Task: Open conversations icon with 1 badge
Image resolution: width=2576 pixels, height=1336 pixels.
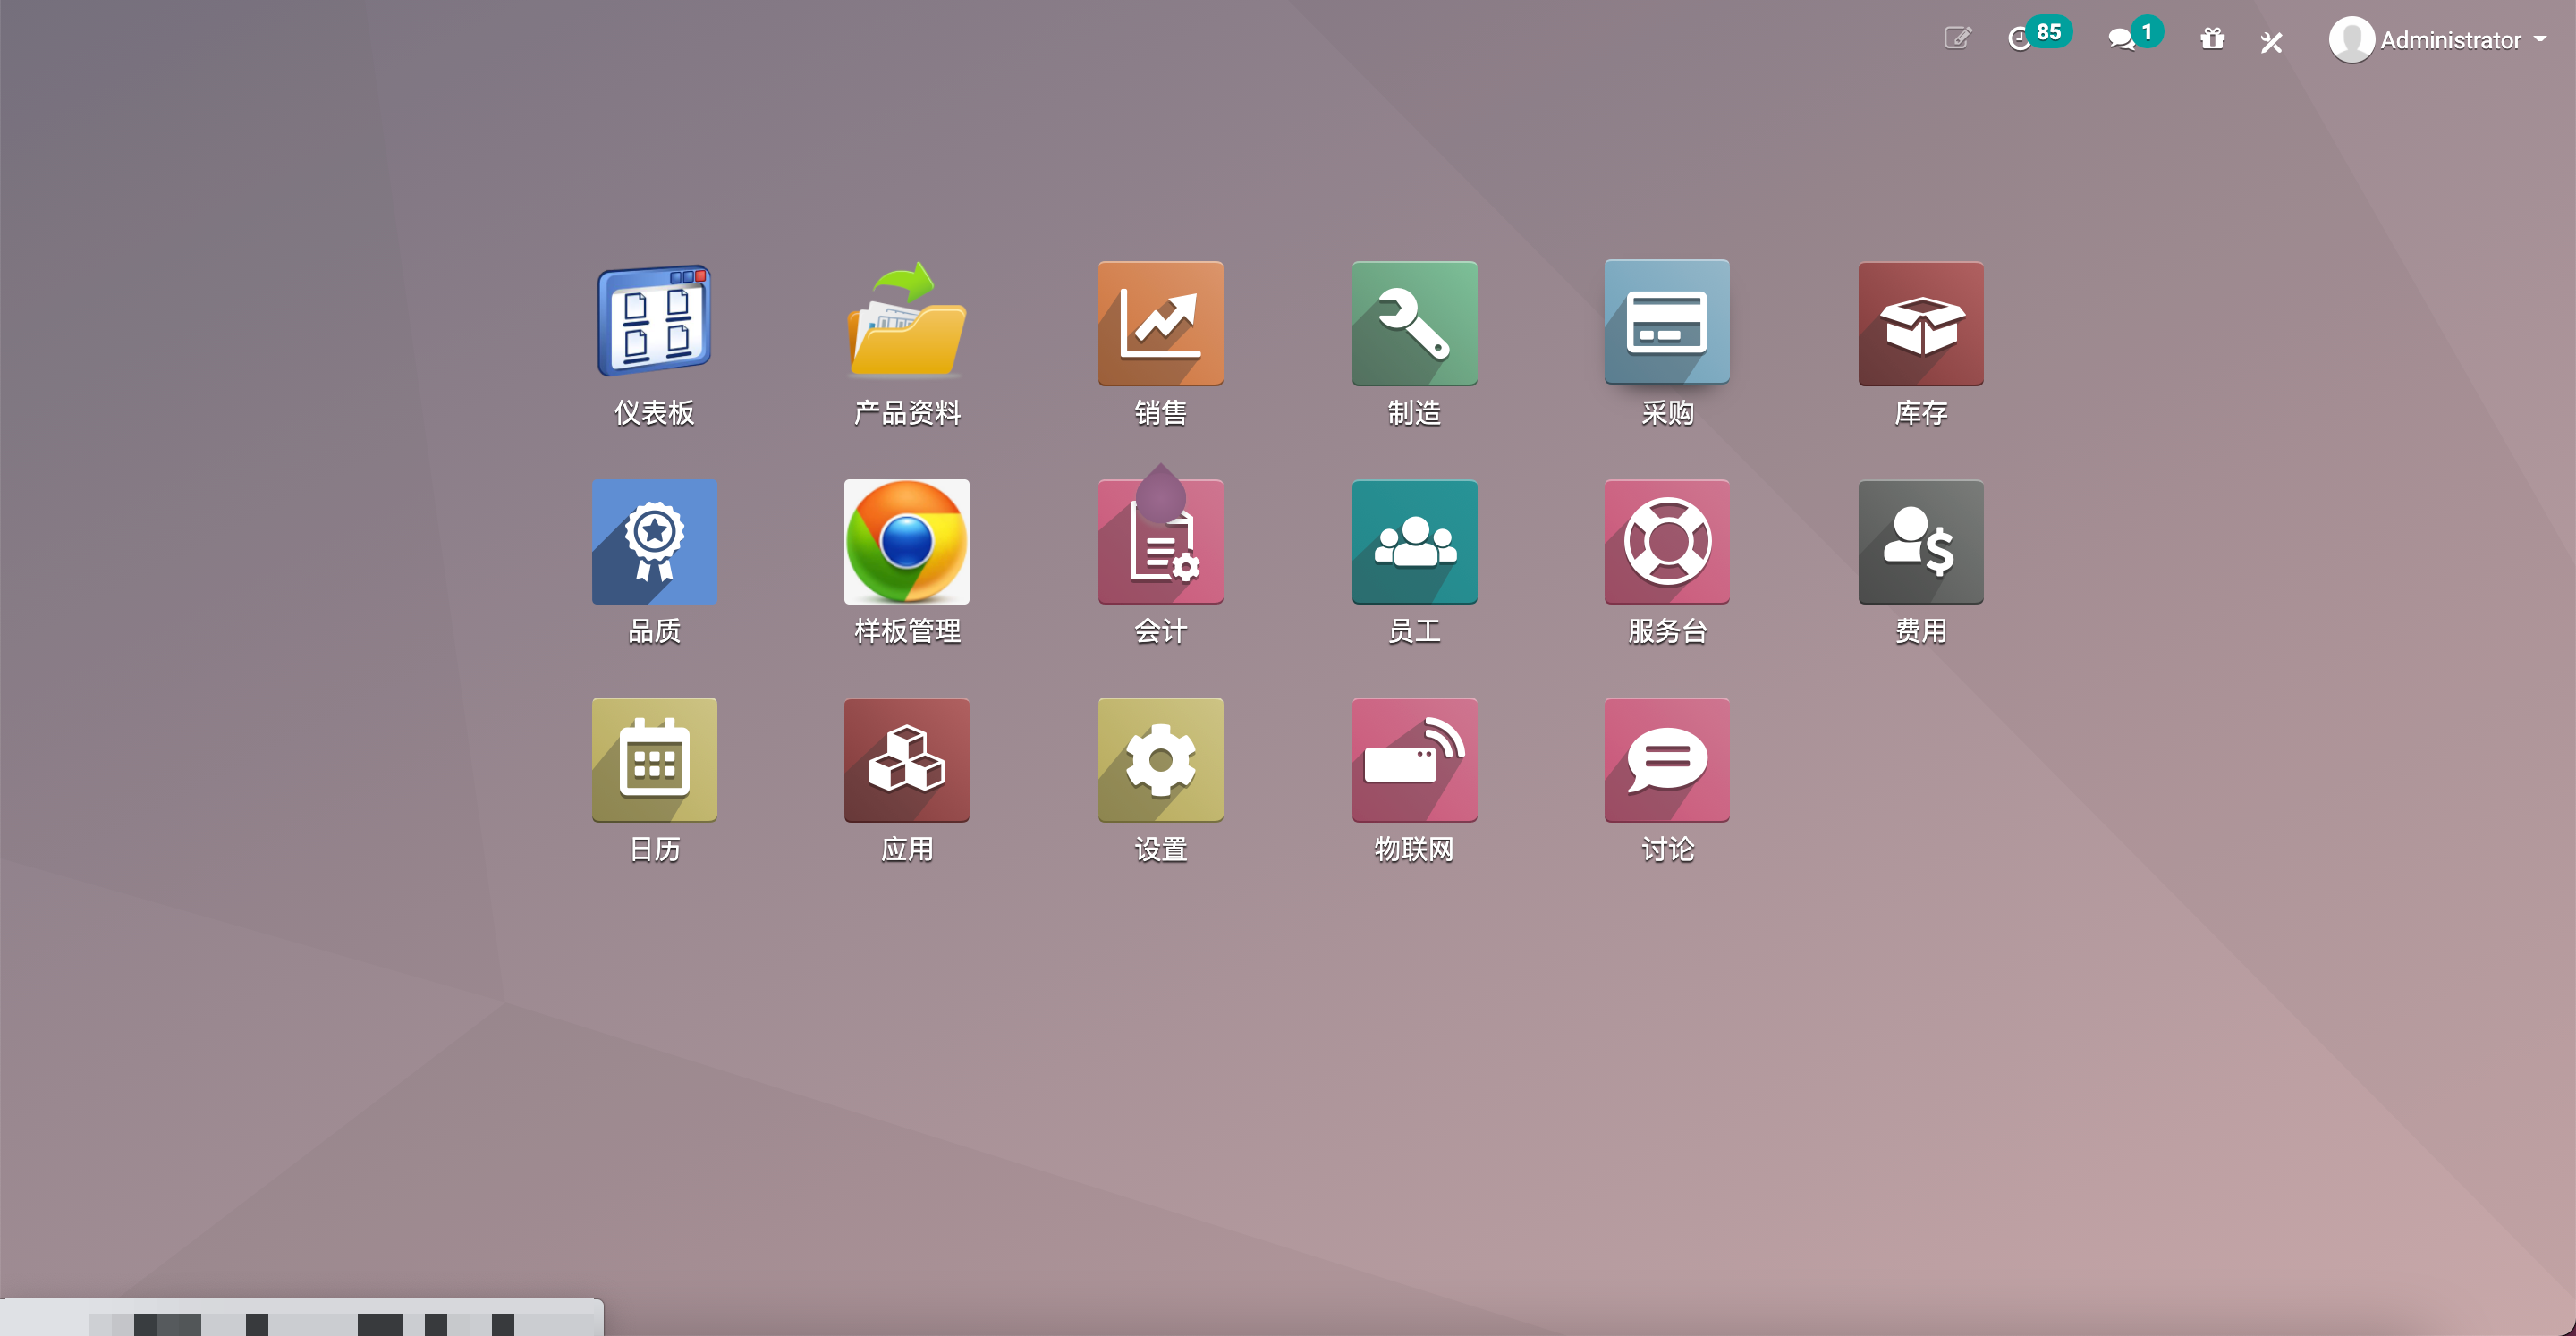Action: click(2134, 36)
